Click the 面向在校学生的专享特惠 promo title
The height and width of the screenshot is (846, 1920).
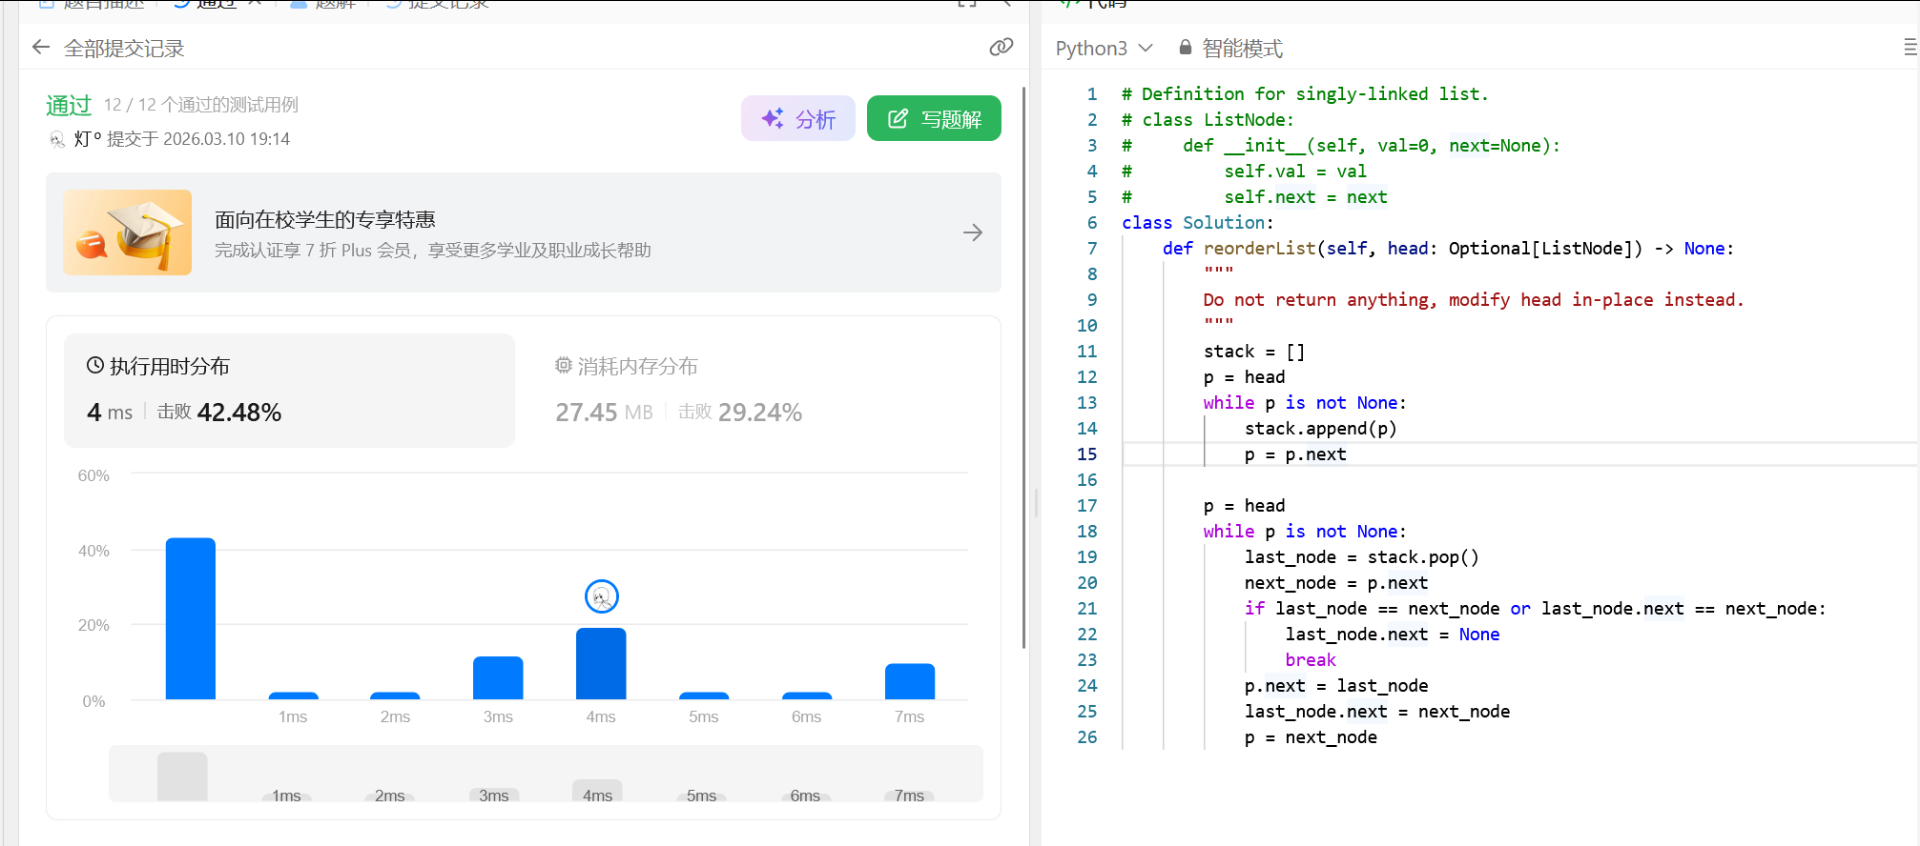(x=325, y=219)
